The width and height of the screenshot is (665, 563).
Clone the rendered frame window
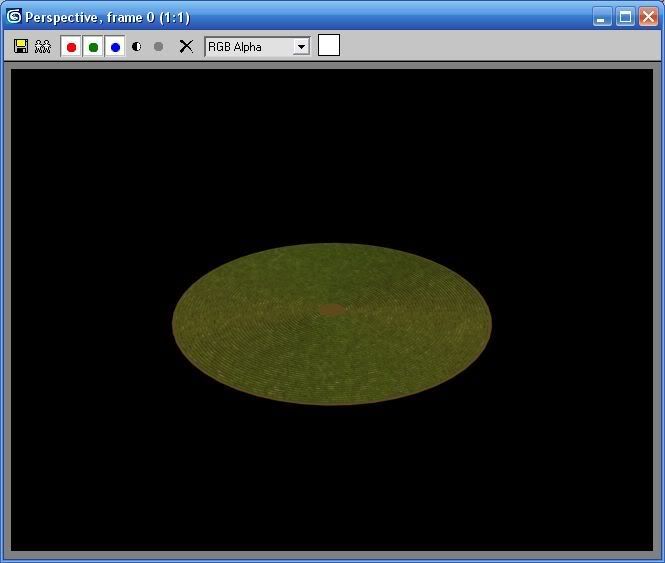(x=43, y=46)
